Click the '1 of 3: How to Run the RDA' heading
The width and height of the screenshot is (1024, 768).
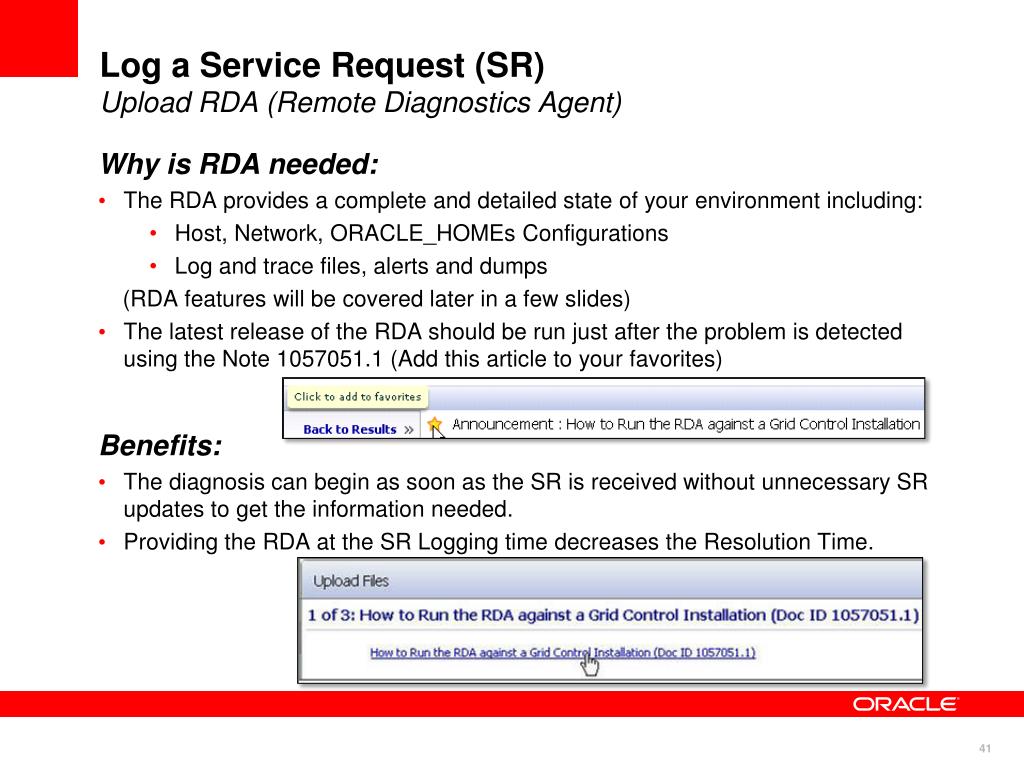613,615
